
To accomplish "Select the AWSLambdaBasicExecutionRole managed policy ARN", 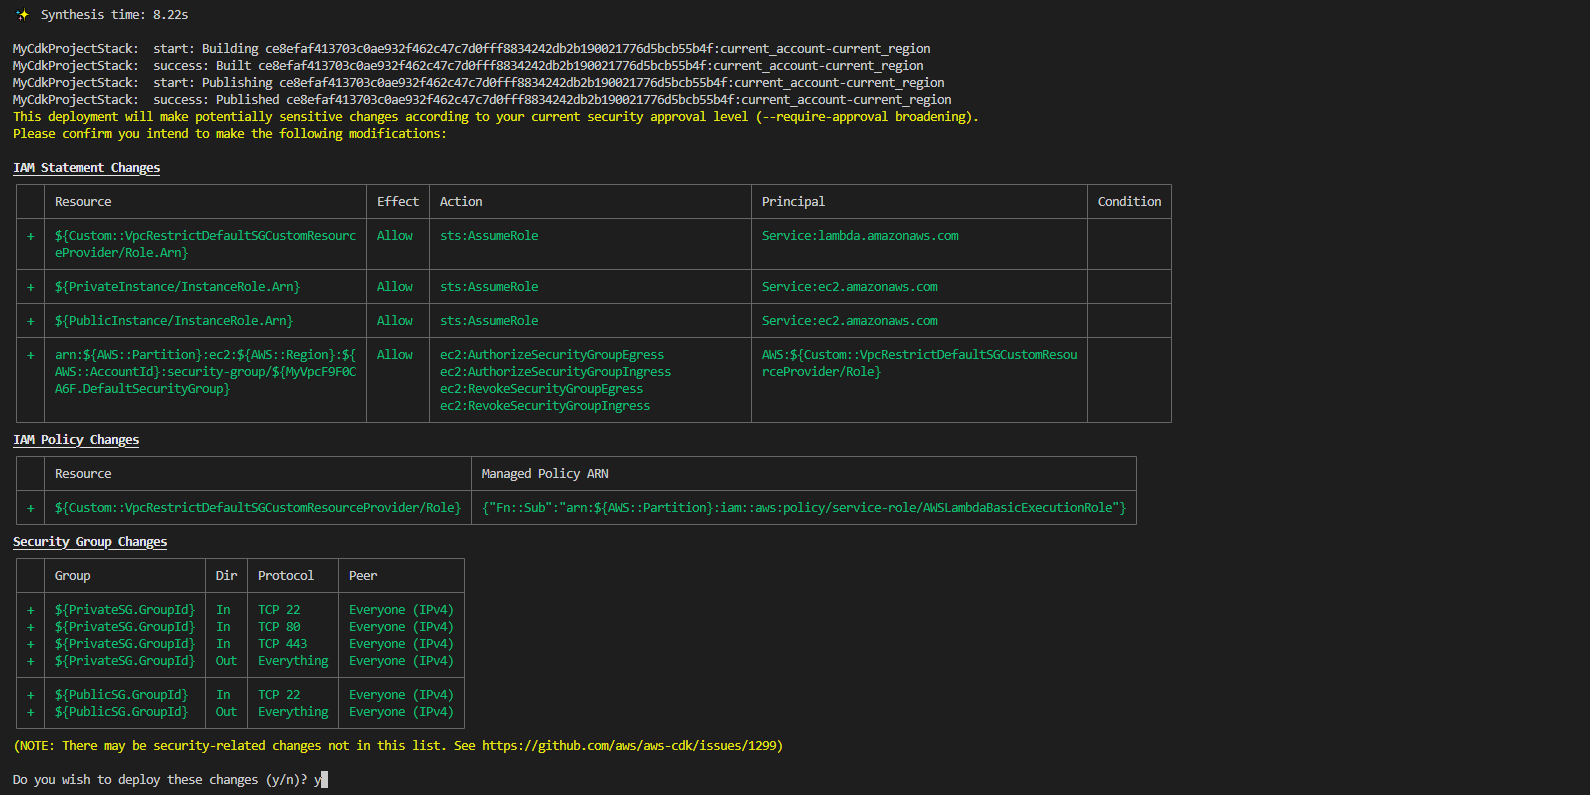I will (x=803, y=508).
